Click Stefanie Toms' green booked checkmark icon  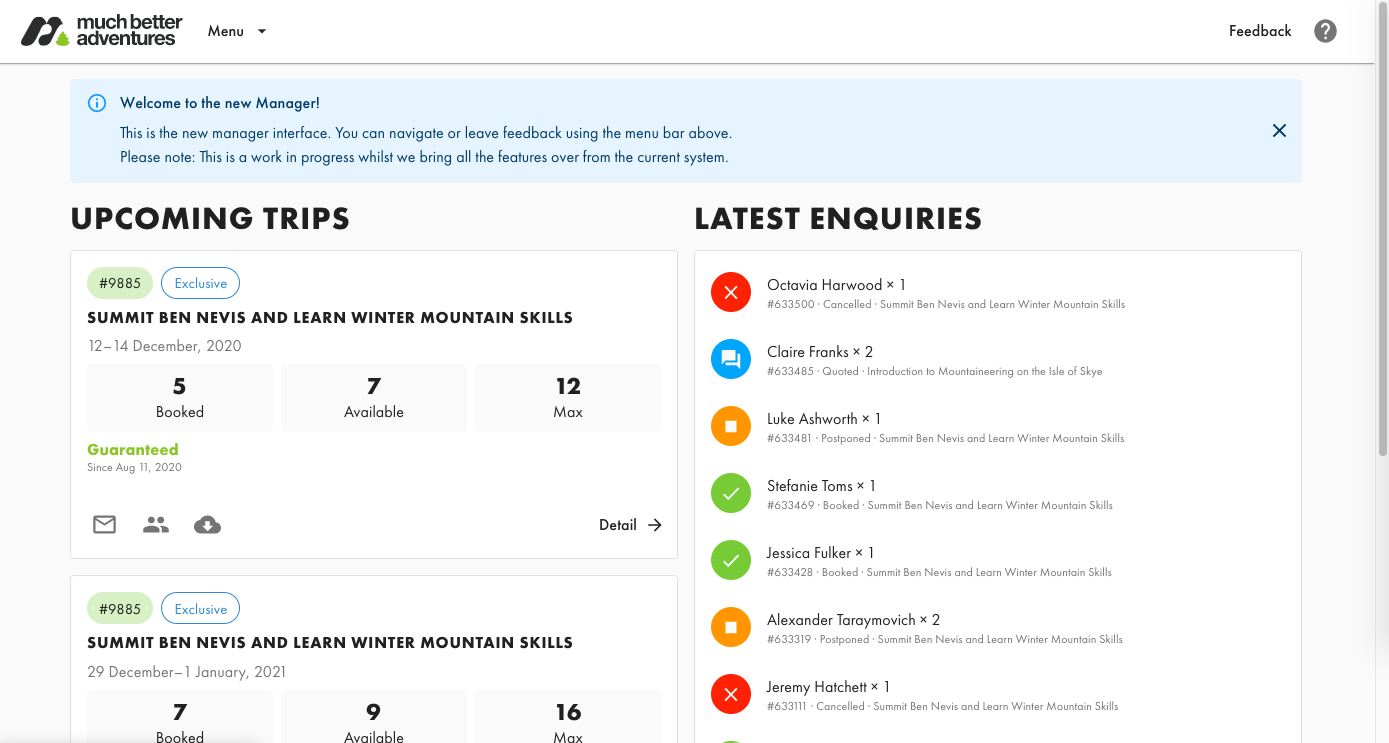coord(731,494)
